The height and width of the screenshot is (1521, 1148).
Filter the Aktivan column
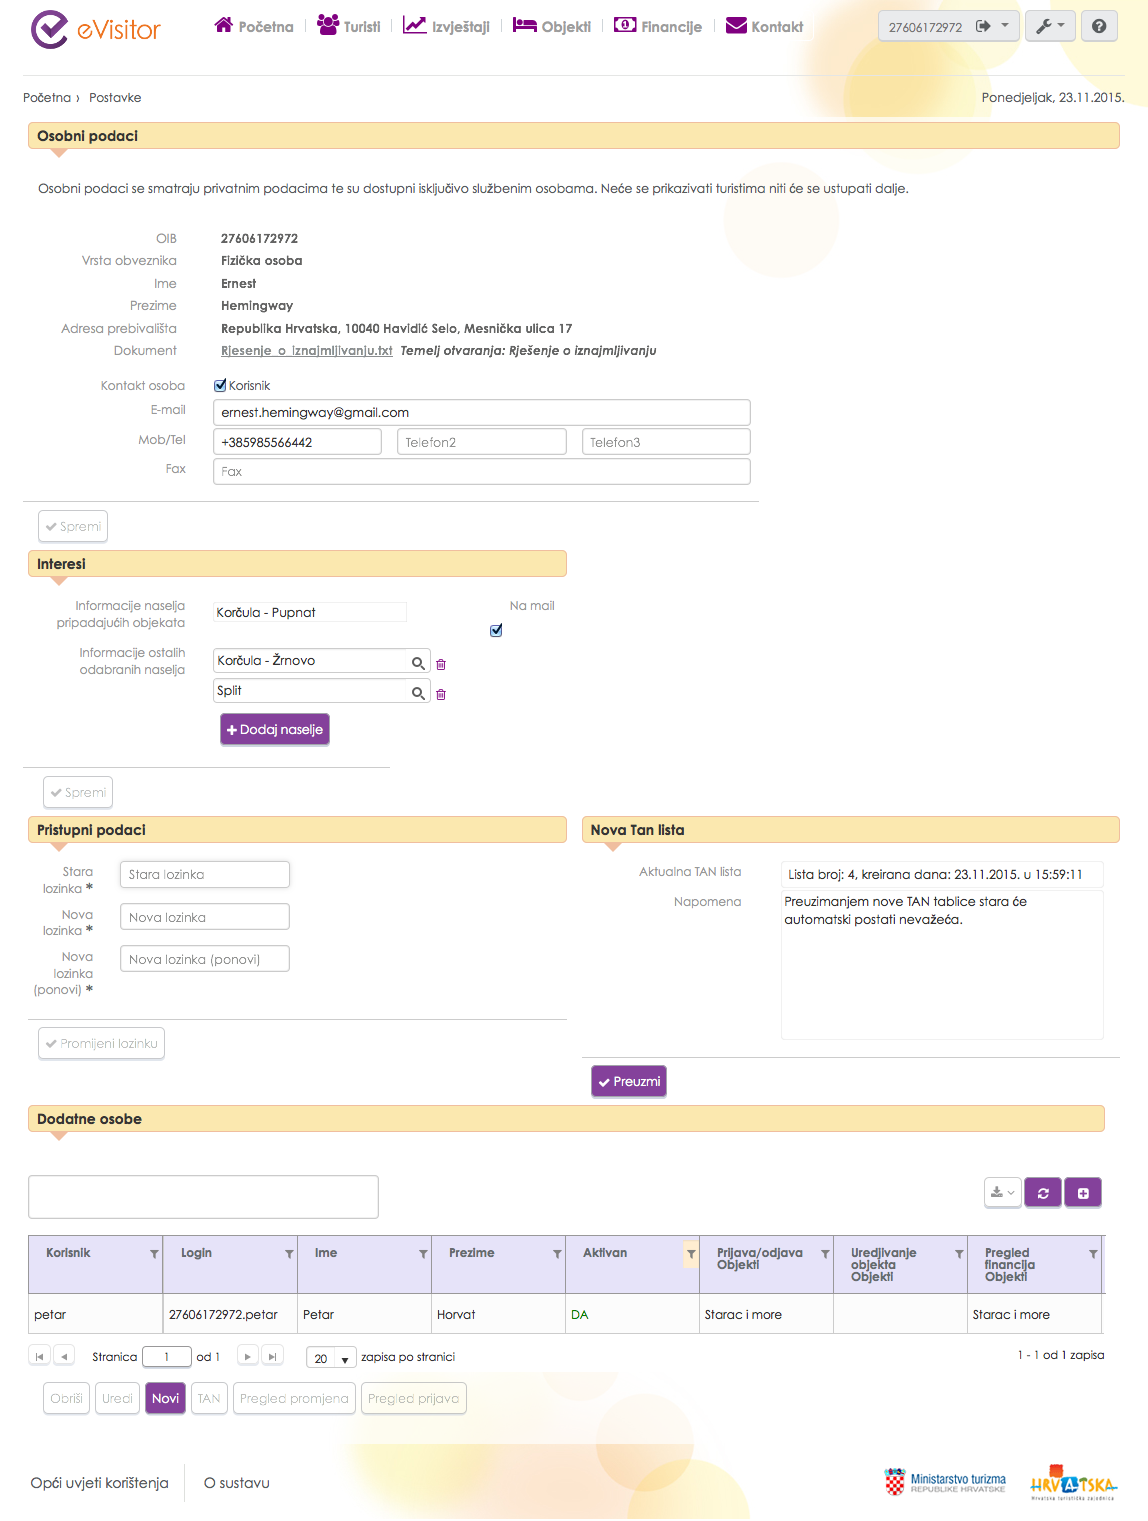click(x=691, y=1254)
